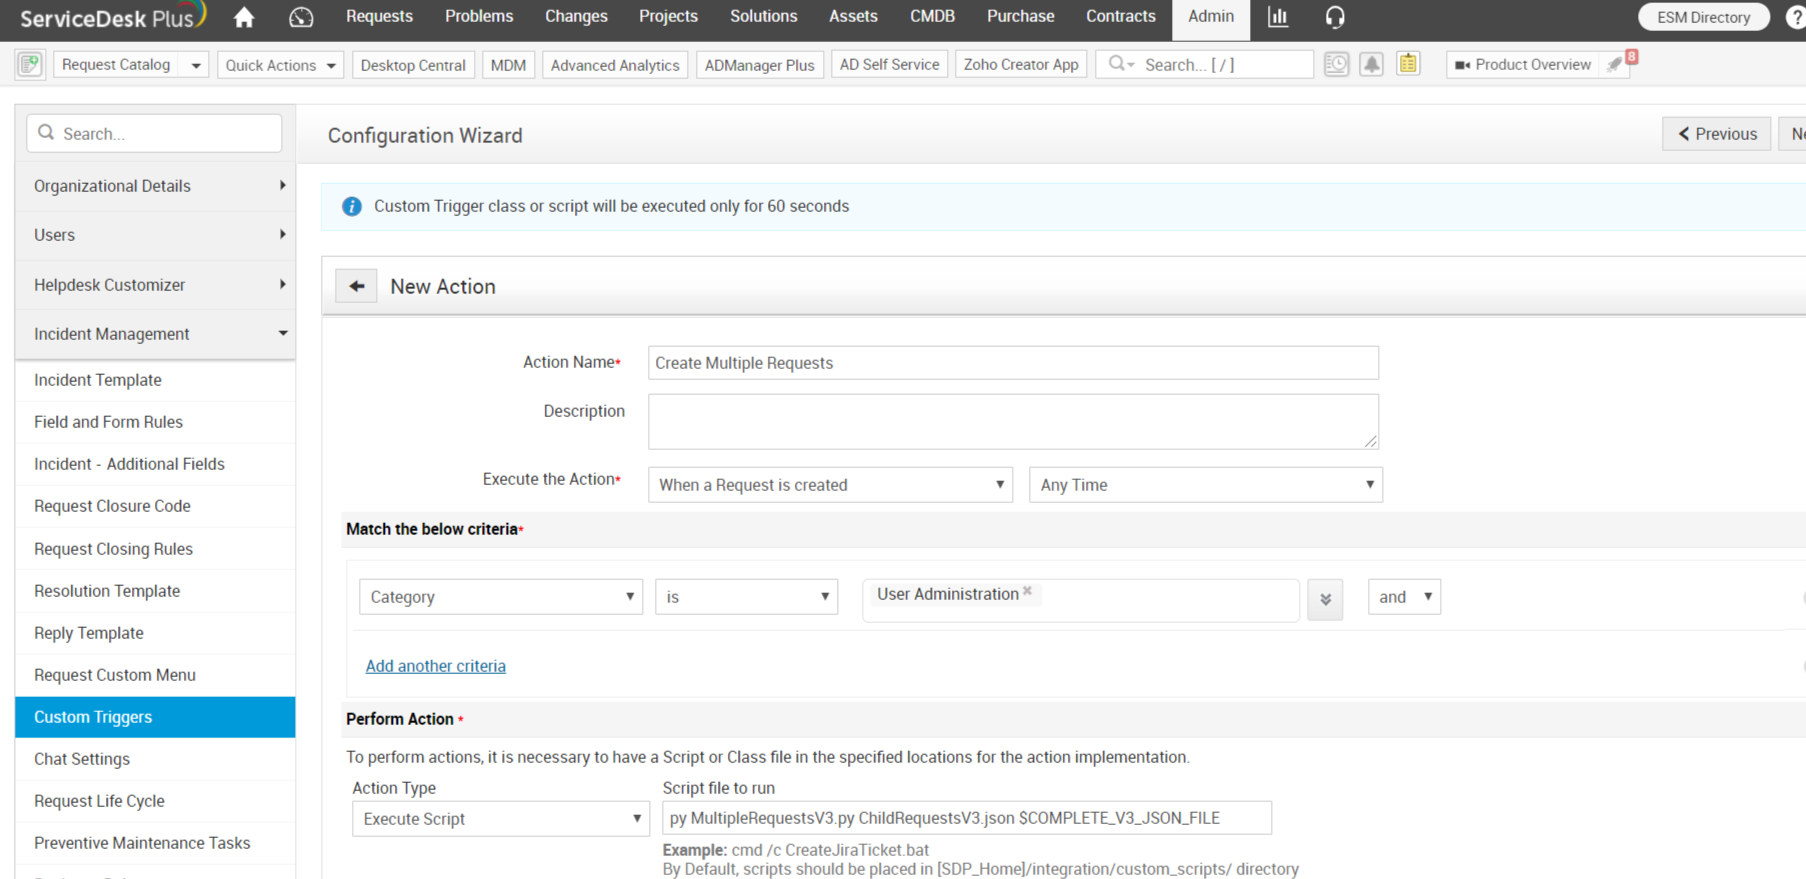Viewport: 1806px width, 879px height.
Task: Open the Any Time dropdown
Action: pos(1205,485)
